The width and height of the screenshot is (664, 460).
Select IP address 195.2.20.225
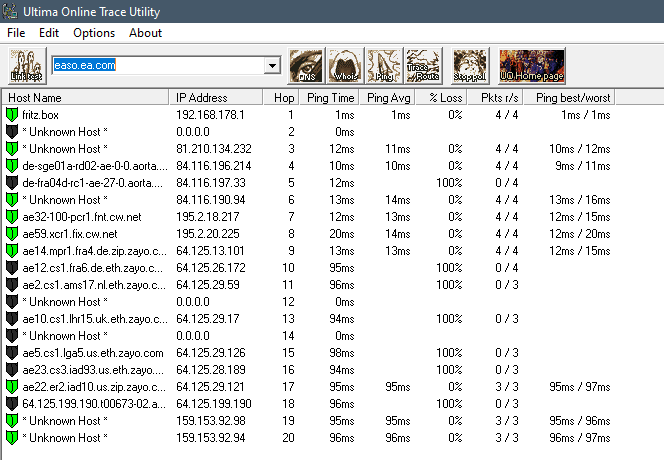click(208, 234)
